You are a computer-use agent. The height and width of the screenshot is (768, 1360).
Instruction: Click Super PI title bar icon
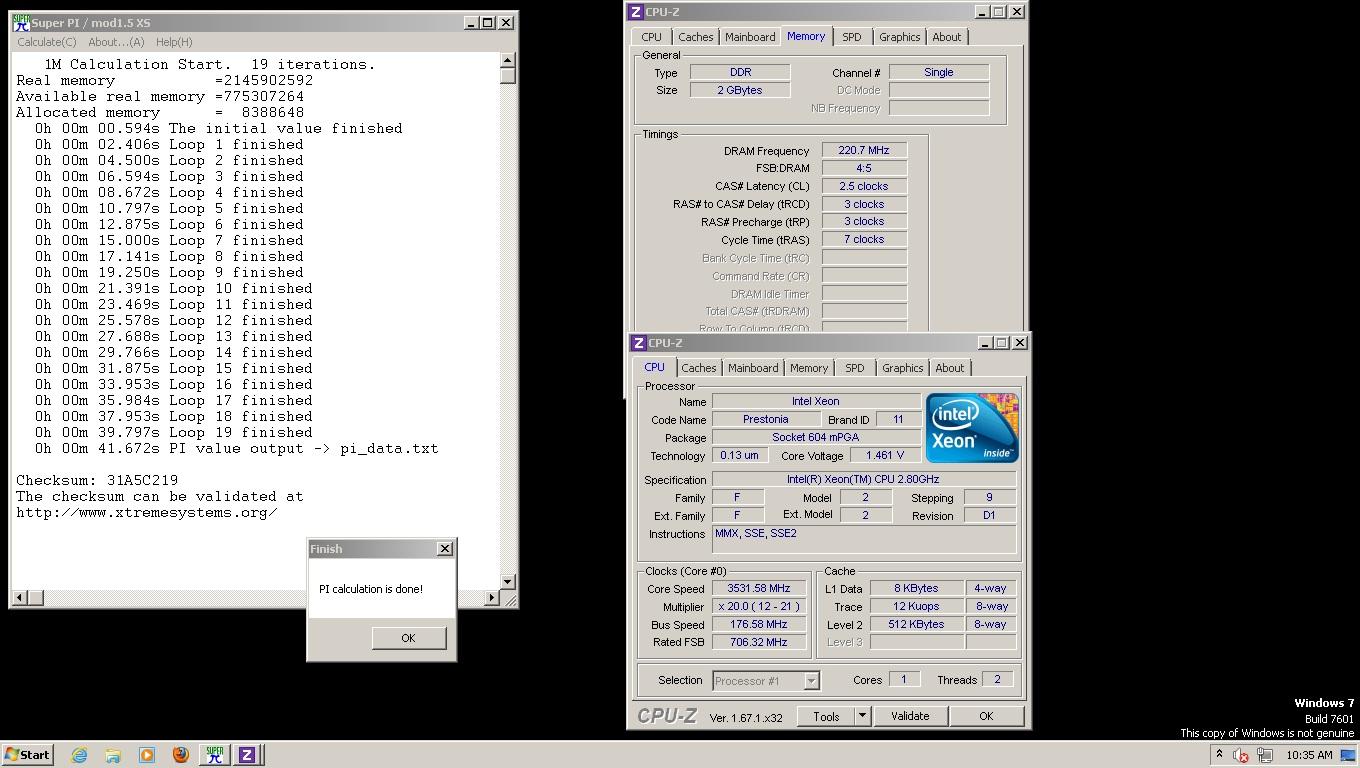point(20,22)
